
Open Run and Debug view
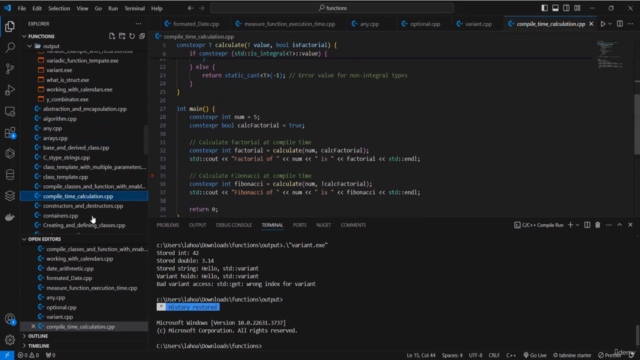click(10, 90)
